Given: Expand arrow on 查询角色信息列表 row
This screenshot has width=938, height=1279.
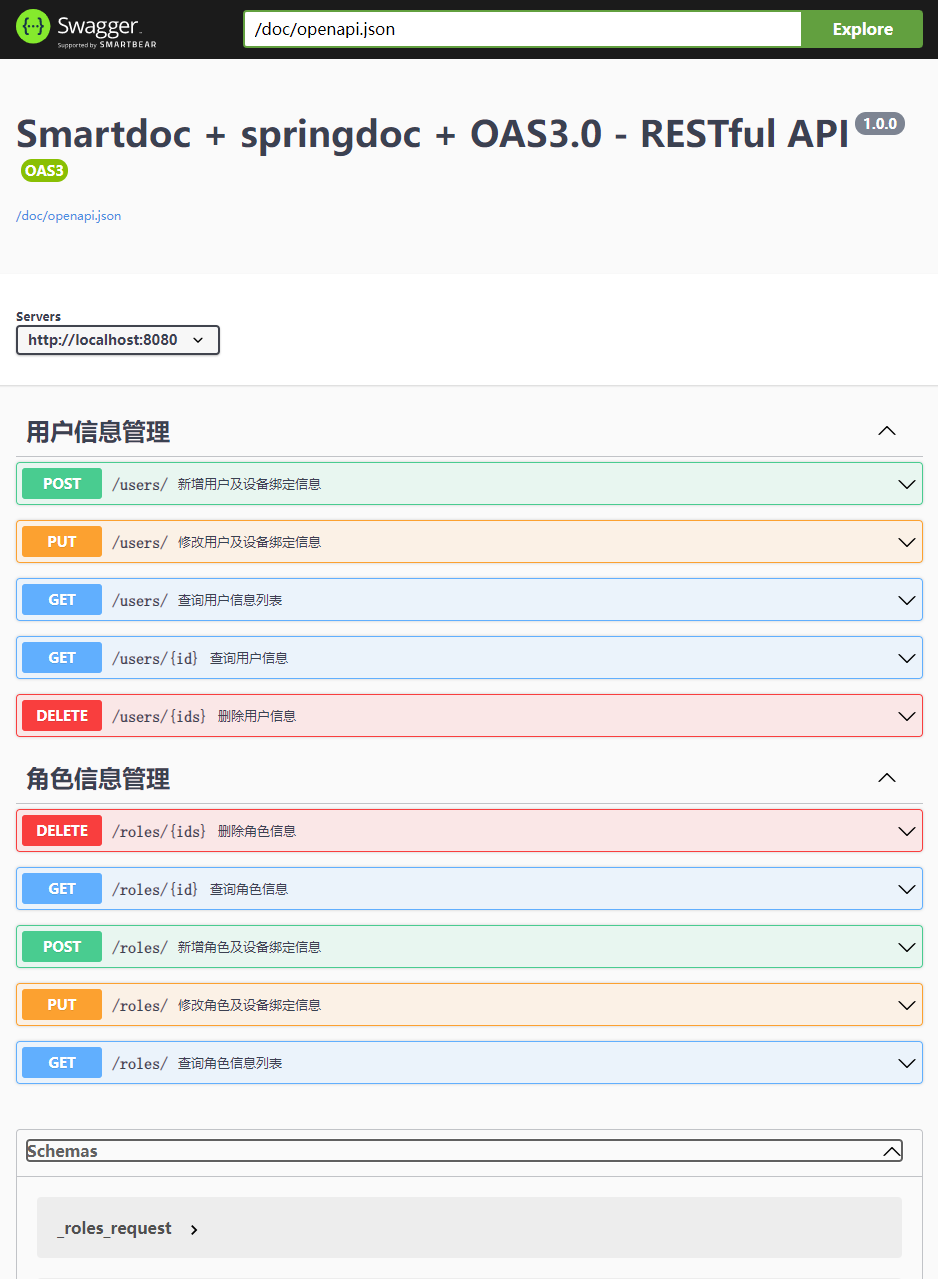Looking at the screenshot, I should coord(907,1063).
